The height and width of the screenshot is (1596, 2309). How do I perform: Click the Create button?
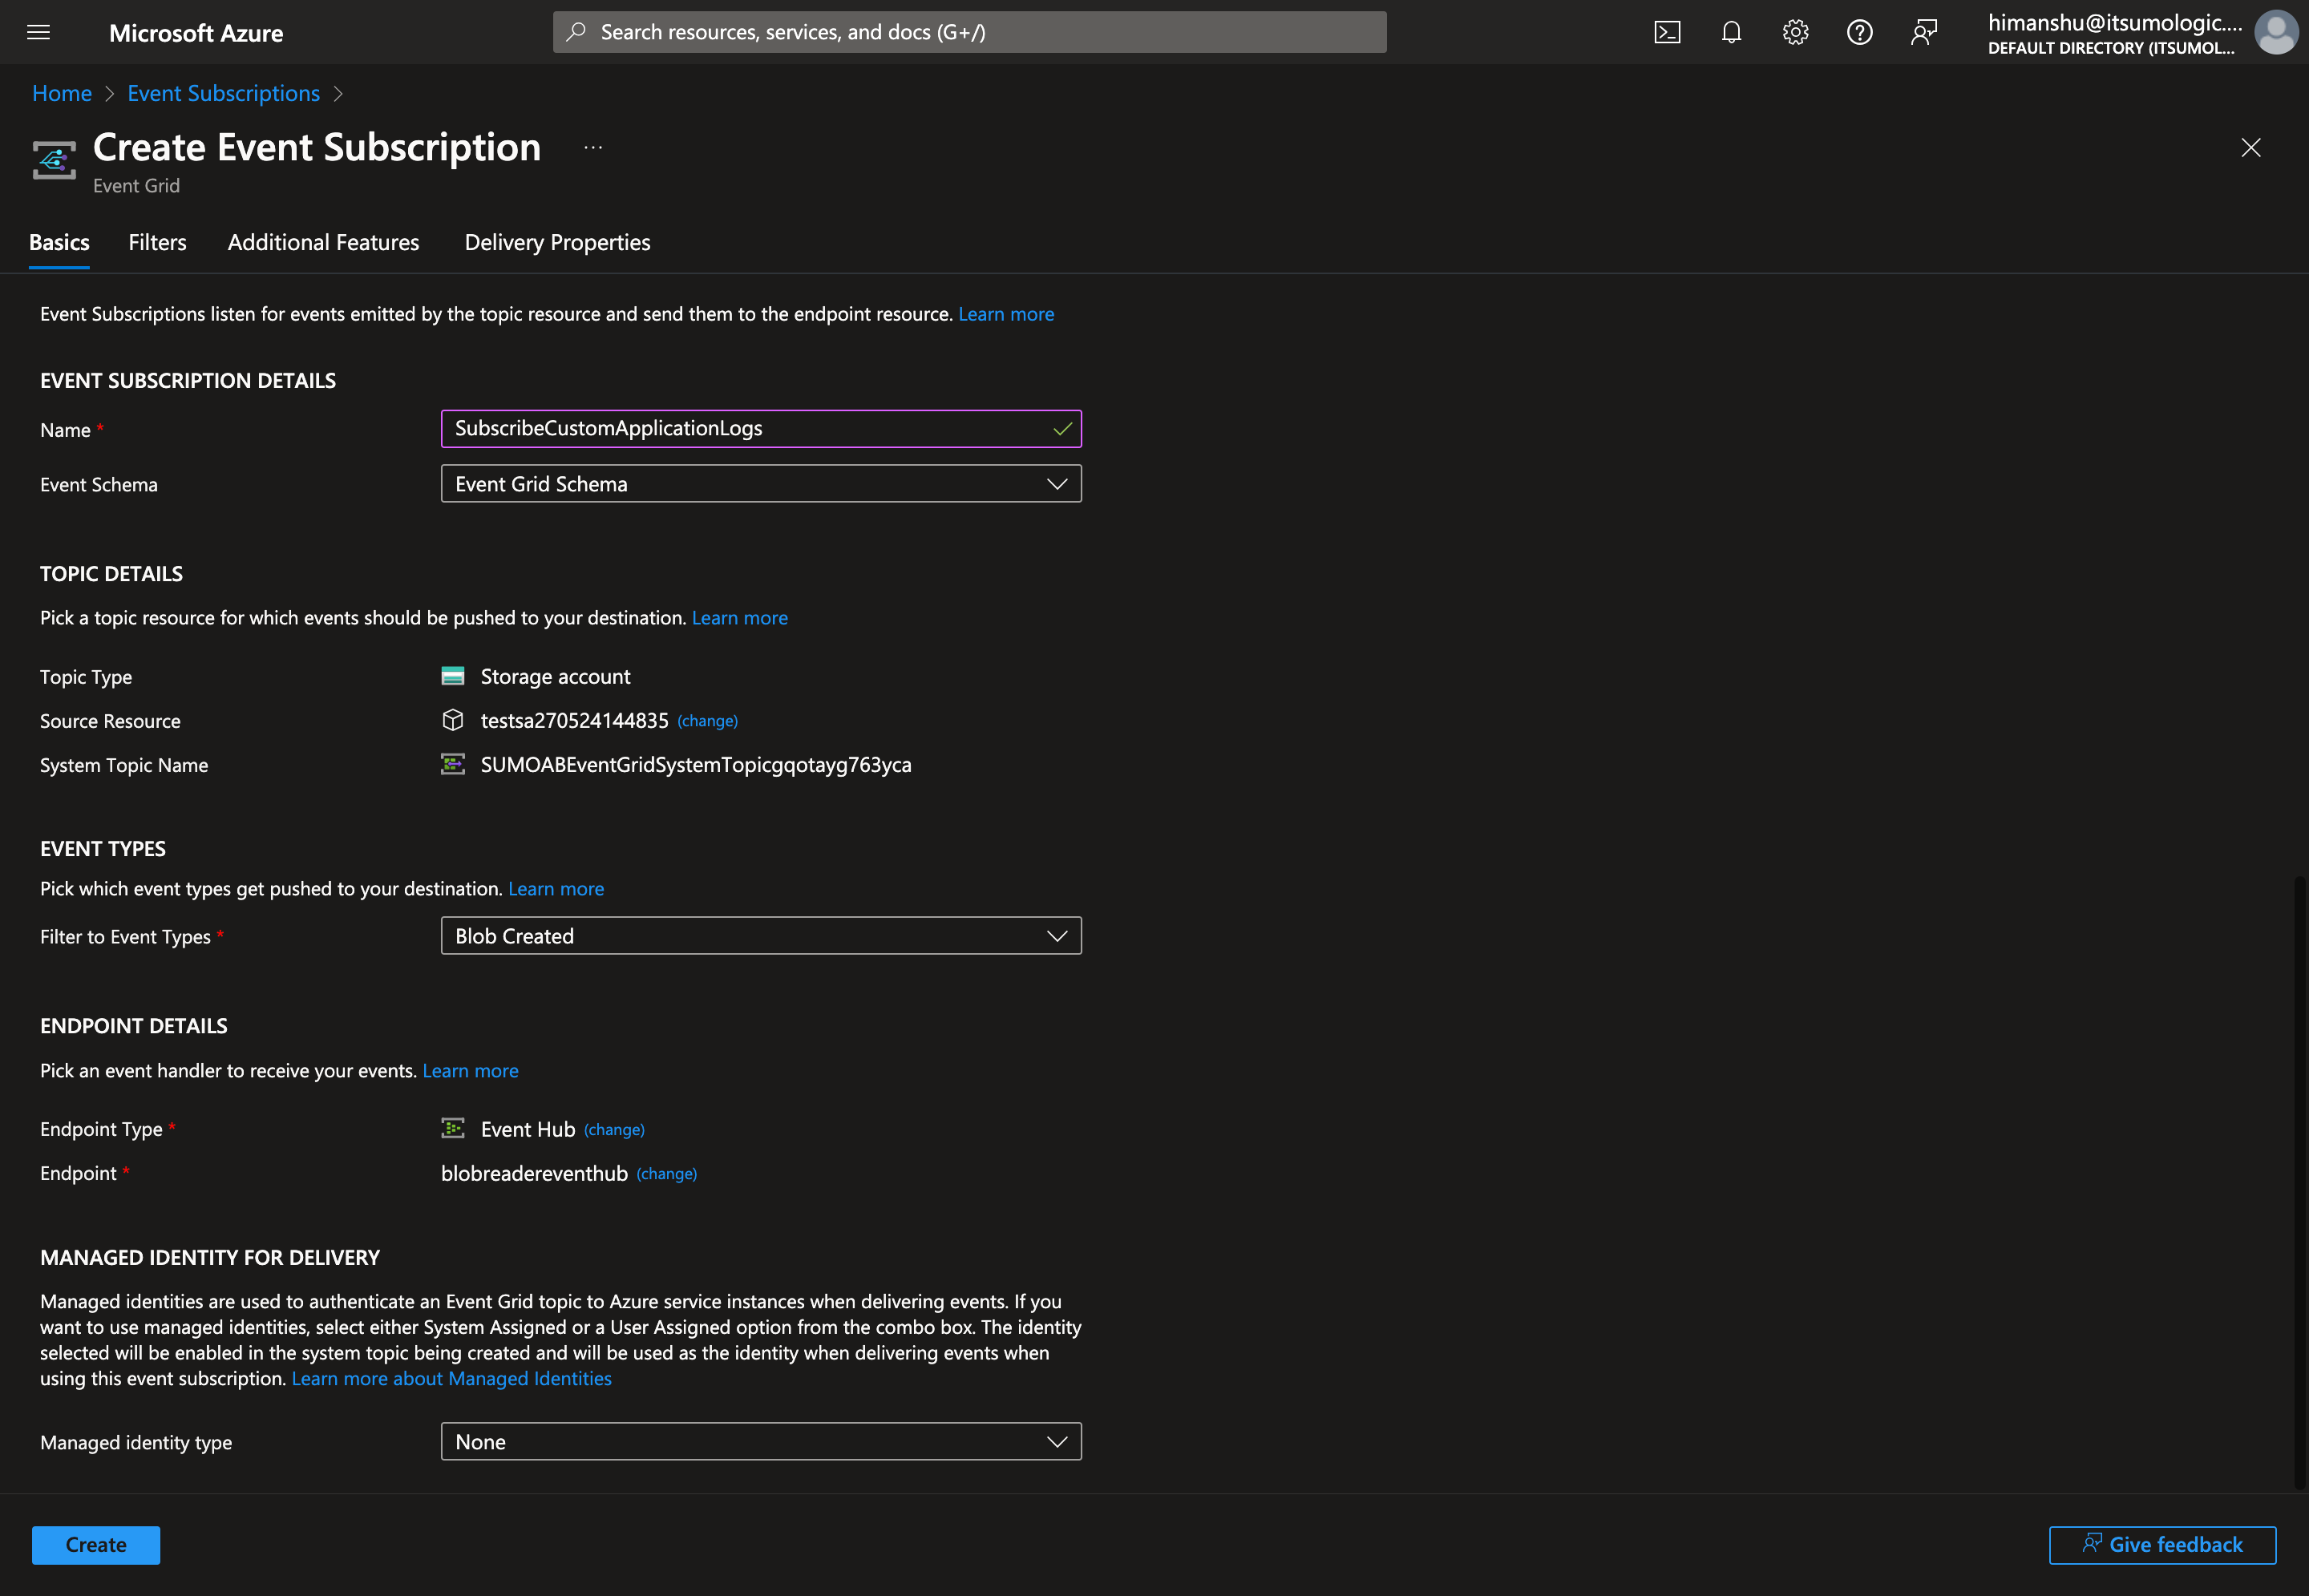tap(95, 1543)
